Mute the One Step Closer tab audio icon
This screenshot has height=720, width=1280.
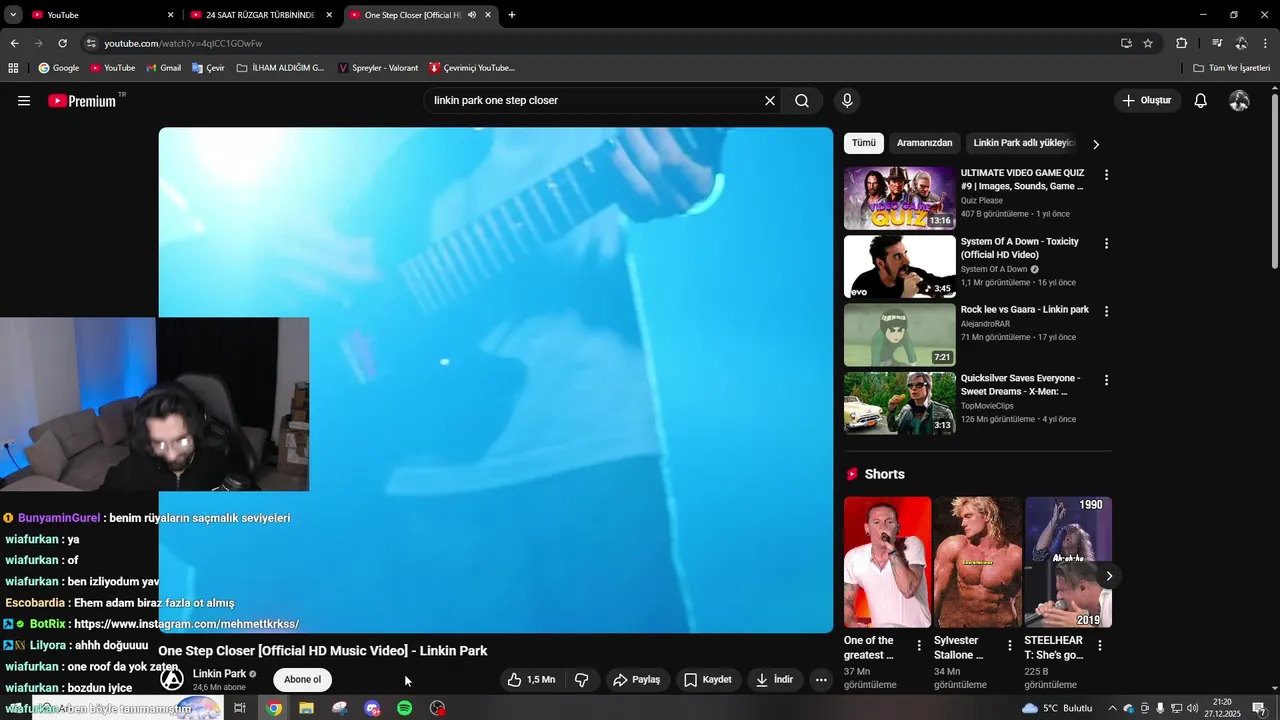[472, 15]
